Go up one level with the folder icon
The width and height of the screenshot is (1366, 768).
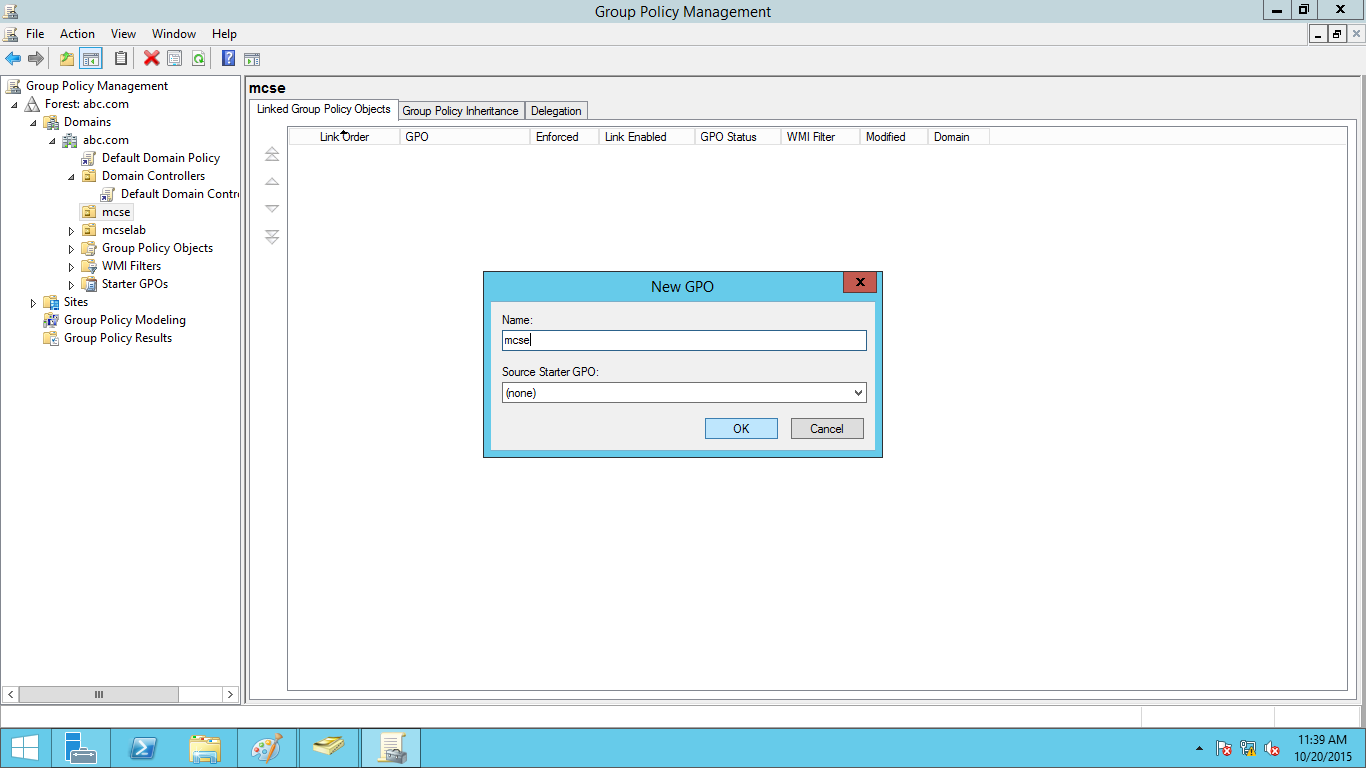point(66,59)
